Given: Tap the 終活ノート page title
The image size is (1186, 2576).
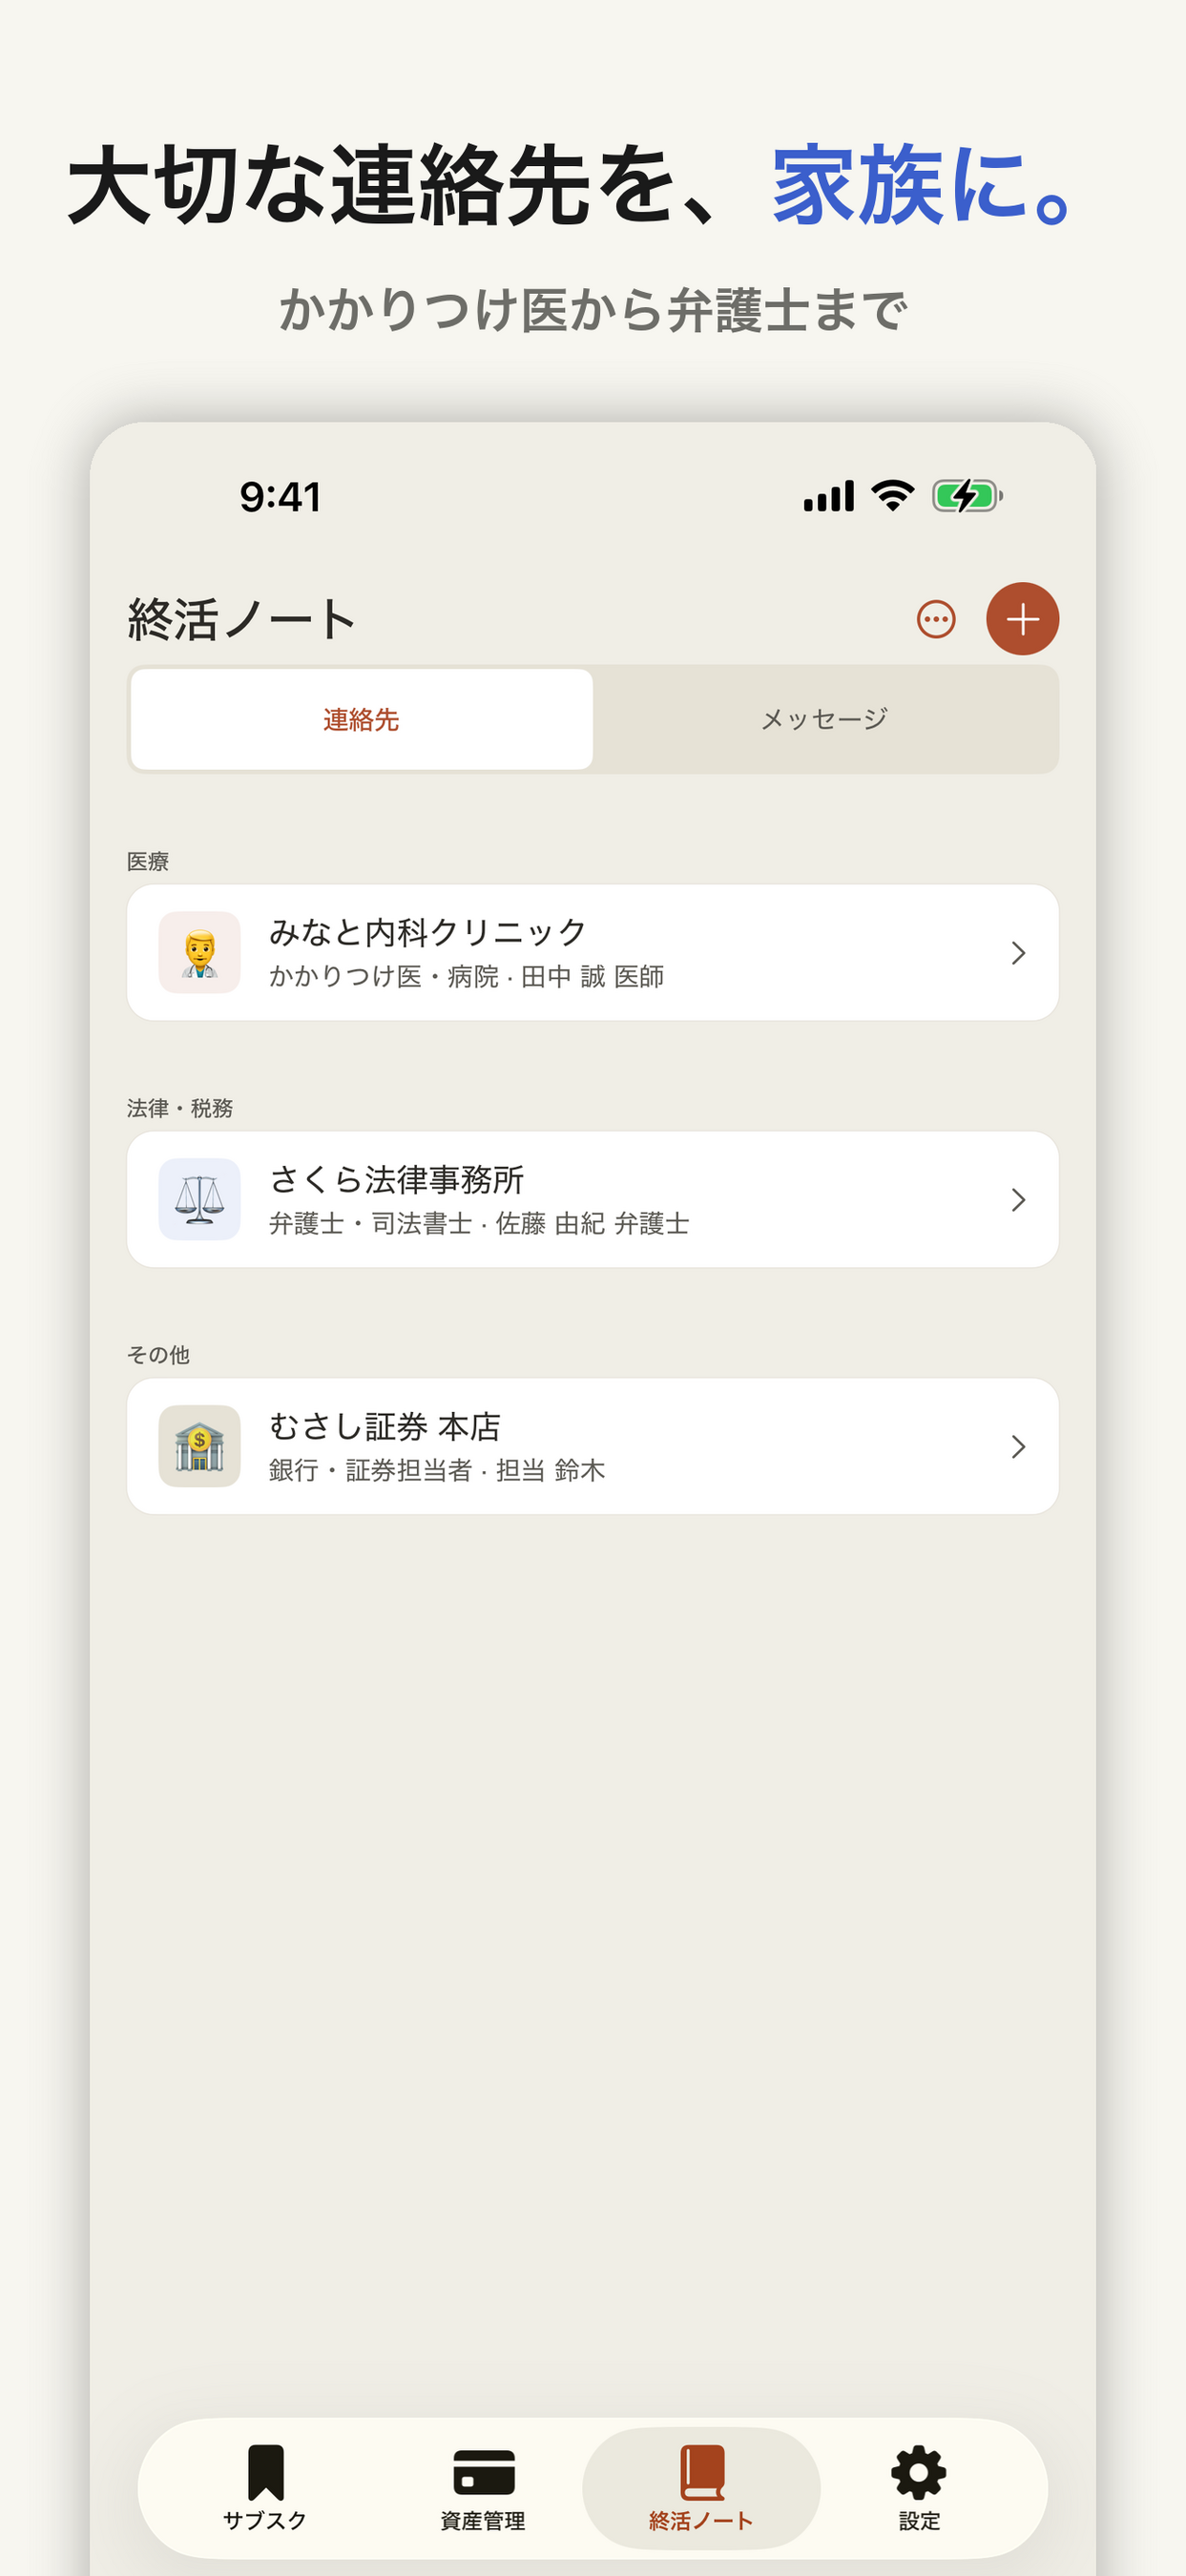Looking at the screenshot, I should click(x=242, y=619).
